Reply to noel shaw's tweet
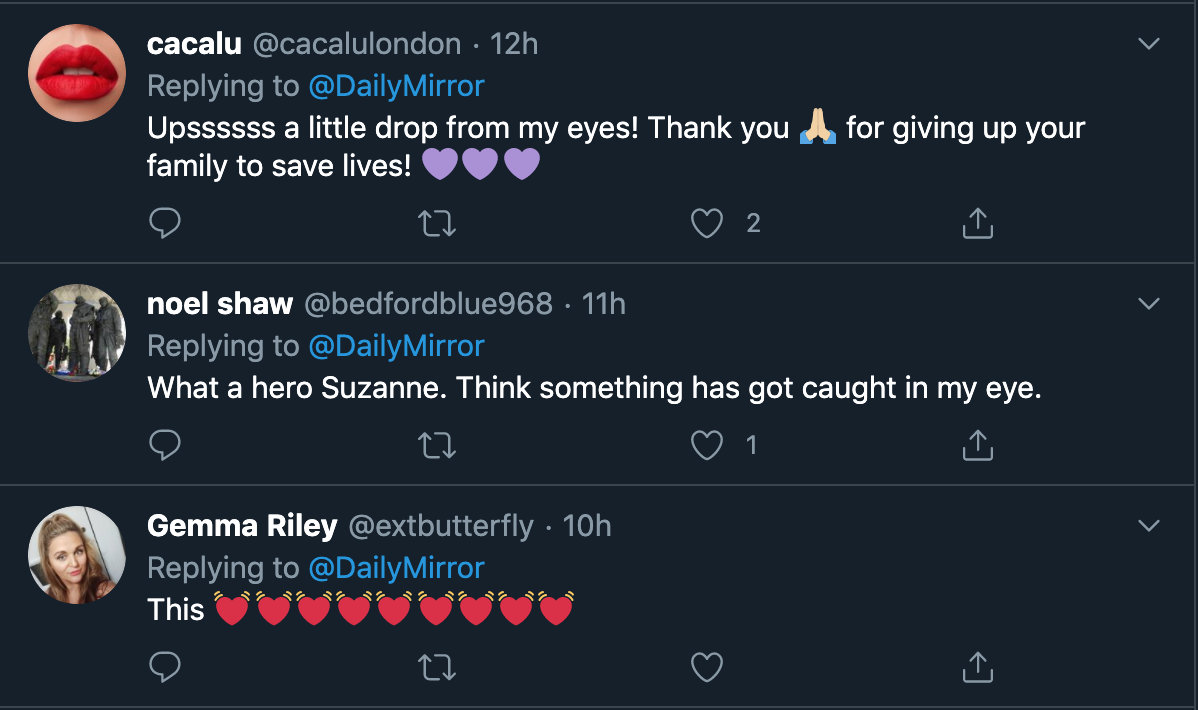Image resolution: width=1198 pixels, height=710 pixels. click(164, 446)
